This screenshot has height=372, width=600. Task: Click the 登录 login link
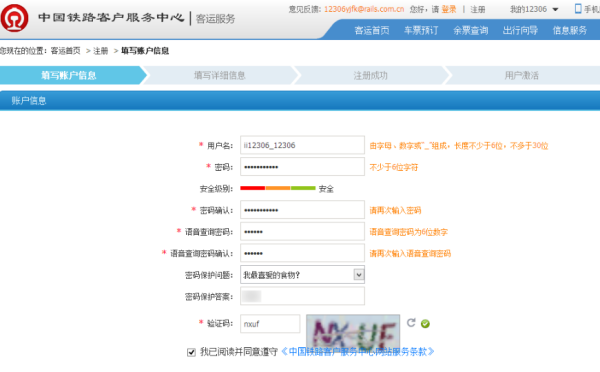[449, 9]
